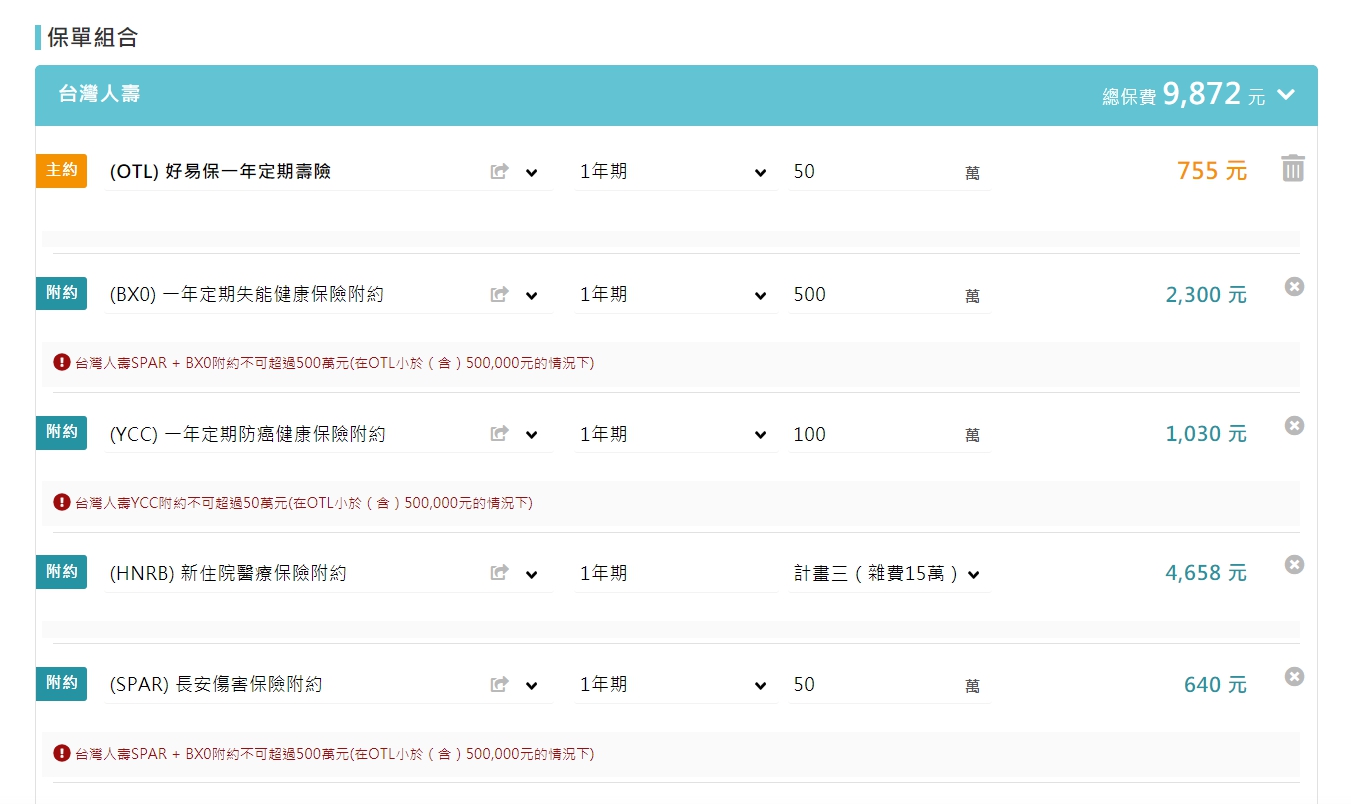1351x804 pixels.
Task: Open the 計畫三（雜費15萬）plan dropdown
Action: tap(889, 574)
